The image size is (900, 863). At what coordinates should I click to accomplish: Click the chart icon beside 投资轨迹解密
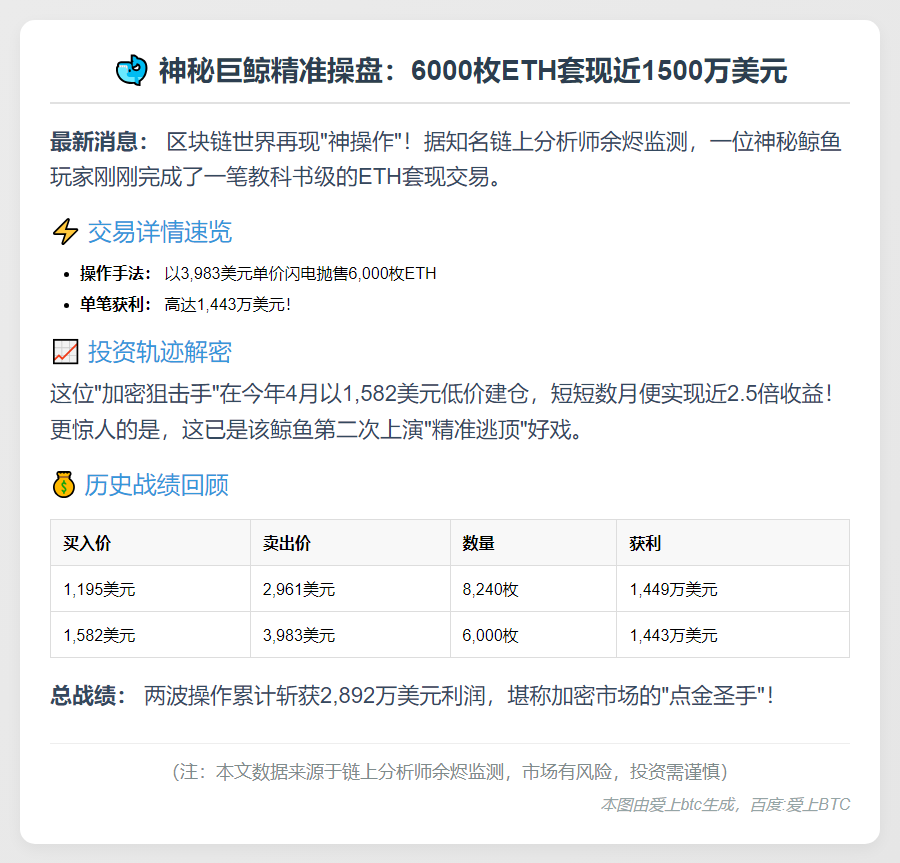point(65,352)
